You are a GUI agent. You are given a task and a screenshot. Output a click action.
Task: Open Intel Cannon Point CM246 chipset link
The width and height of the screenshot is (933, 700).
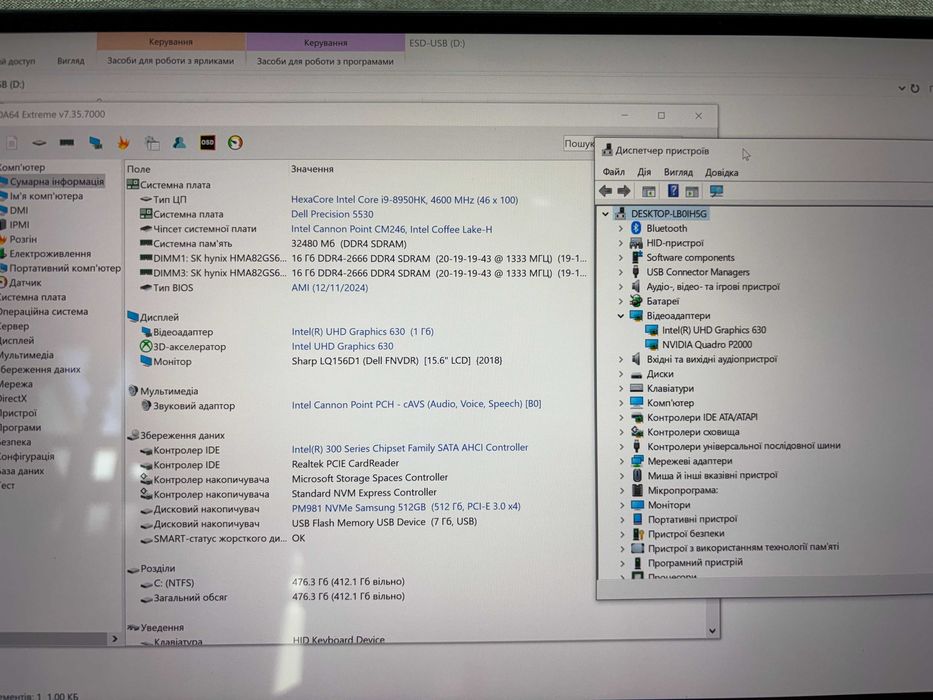click(391, 229)
